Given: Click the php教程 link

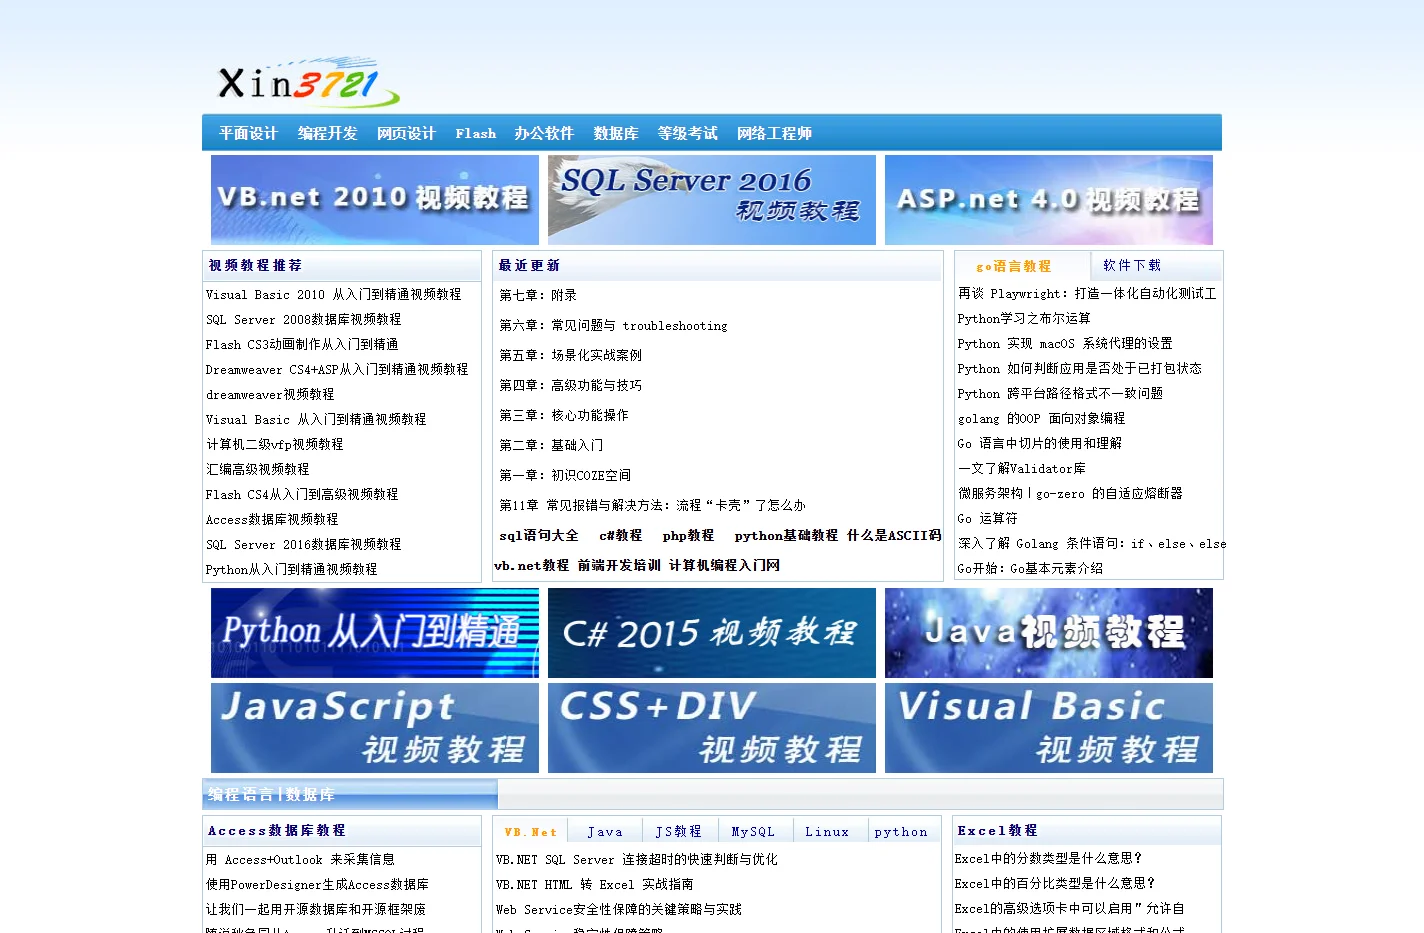Looking at the screenshot, I should pos(688,535).
